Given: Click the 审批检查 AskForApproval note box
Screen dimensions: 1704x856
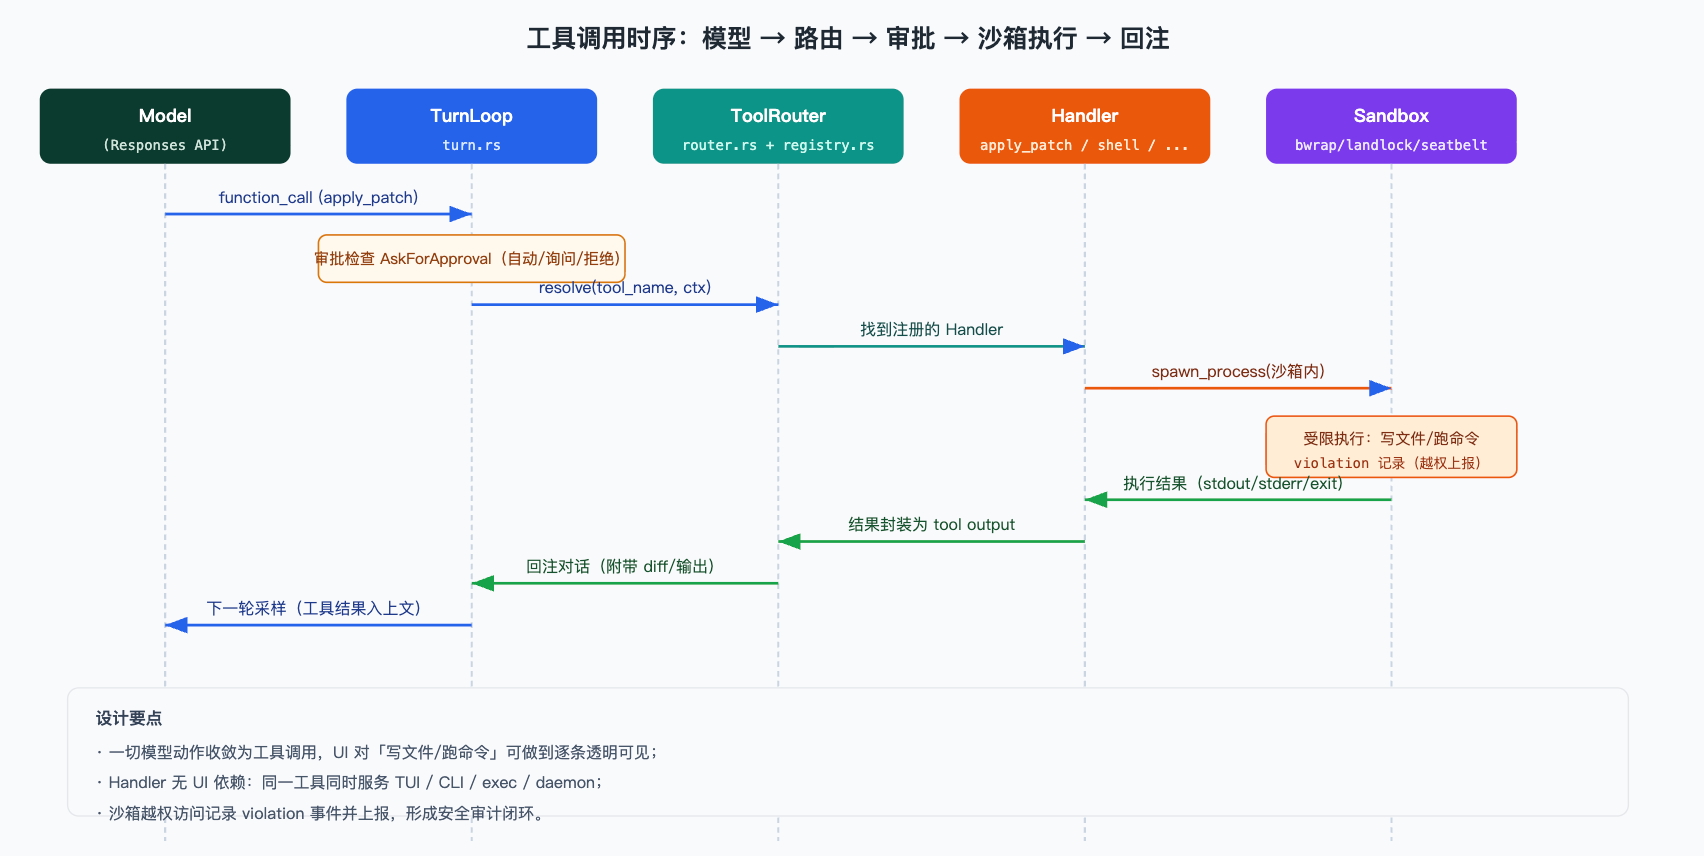Looking at the screenshot, I should pos(471,259).
